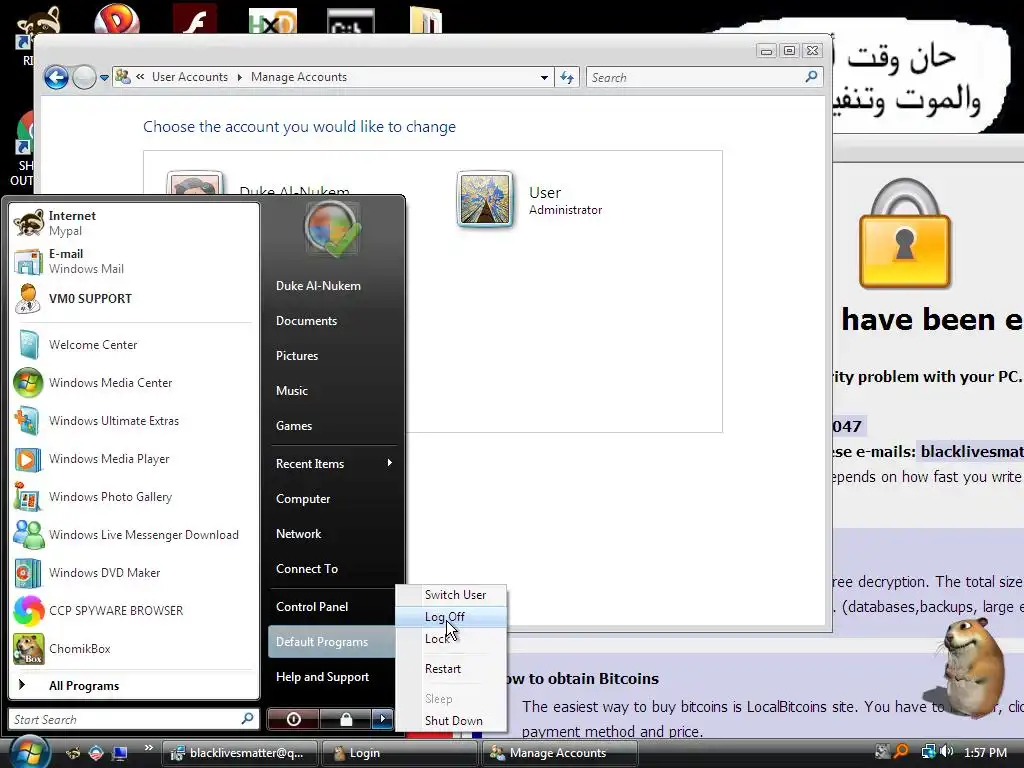Screen dimensions: 1024x768
Task: Choose Log Off option
Action: click(451, 617)
